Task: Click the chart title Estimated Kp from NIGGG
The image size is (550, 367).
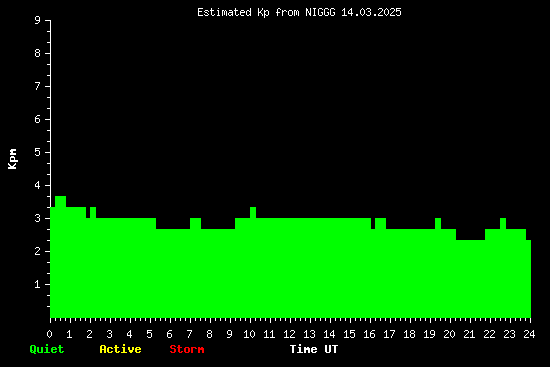Action: (299, 13)
